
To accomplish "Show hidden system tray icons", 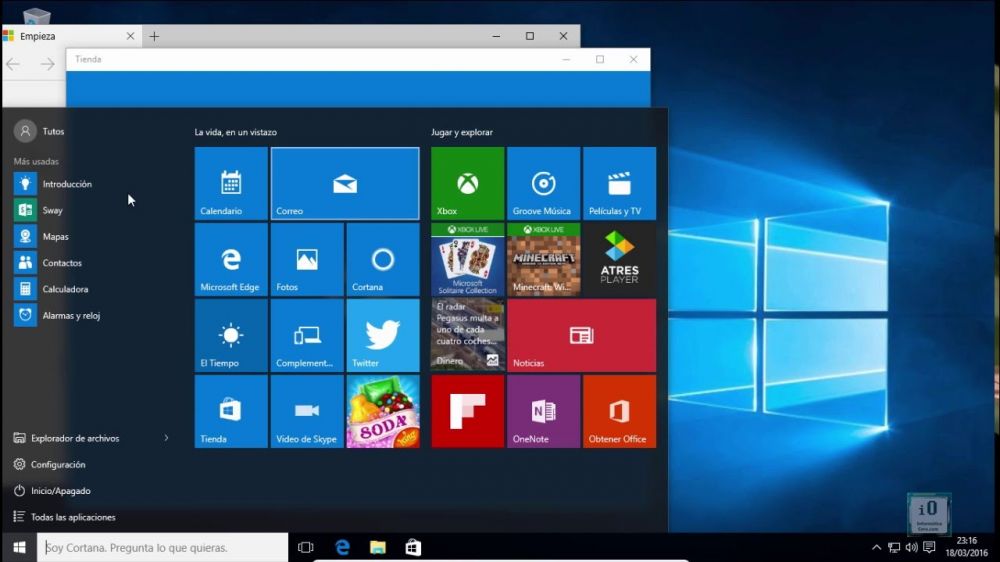I will pyautogui.click(x=876, y=547).
